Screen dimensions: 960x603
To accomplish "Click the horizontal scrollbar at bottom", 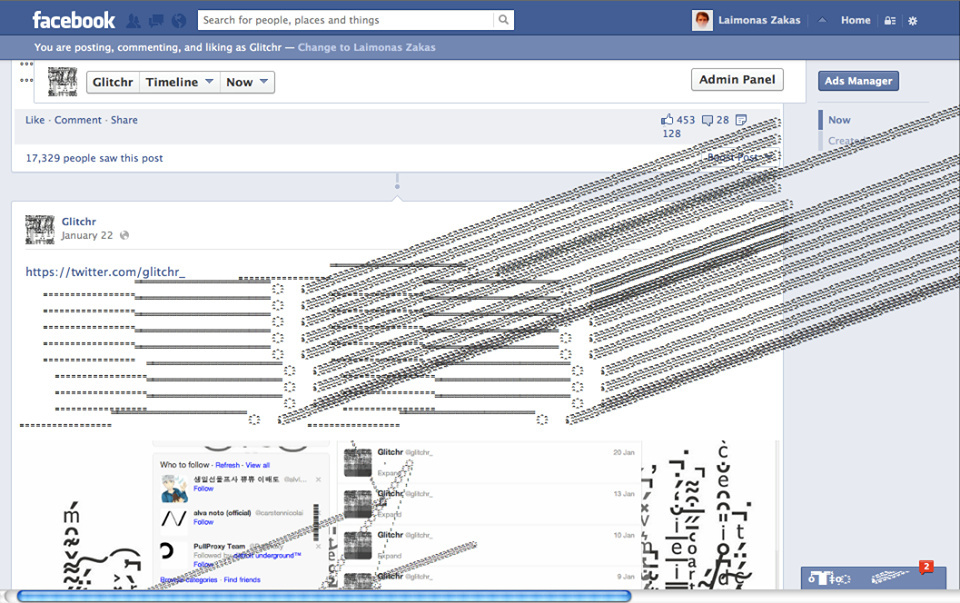I will pyautogui.click(x=324, y=596).
